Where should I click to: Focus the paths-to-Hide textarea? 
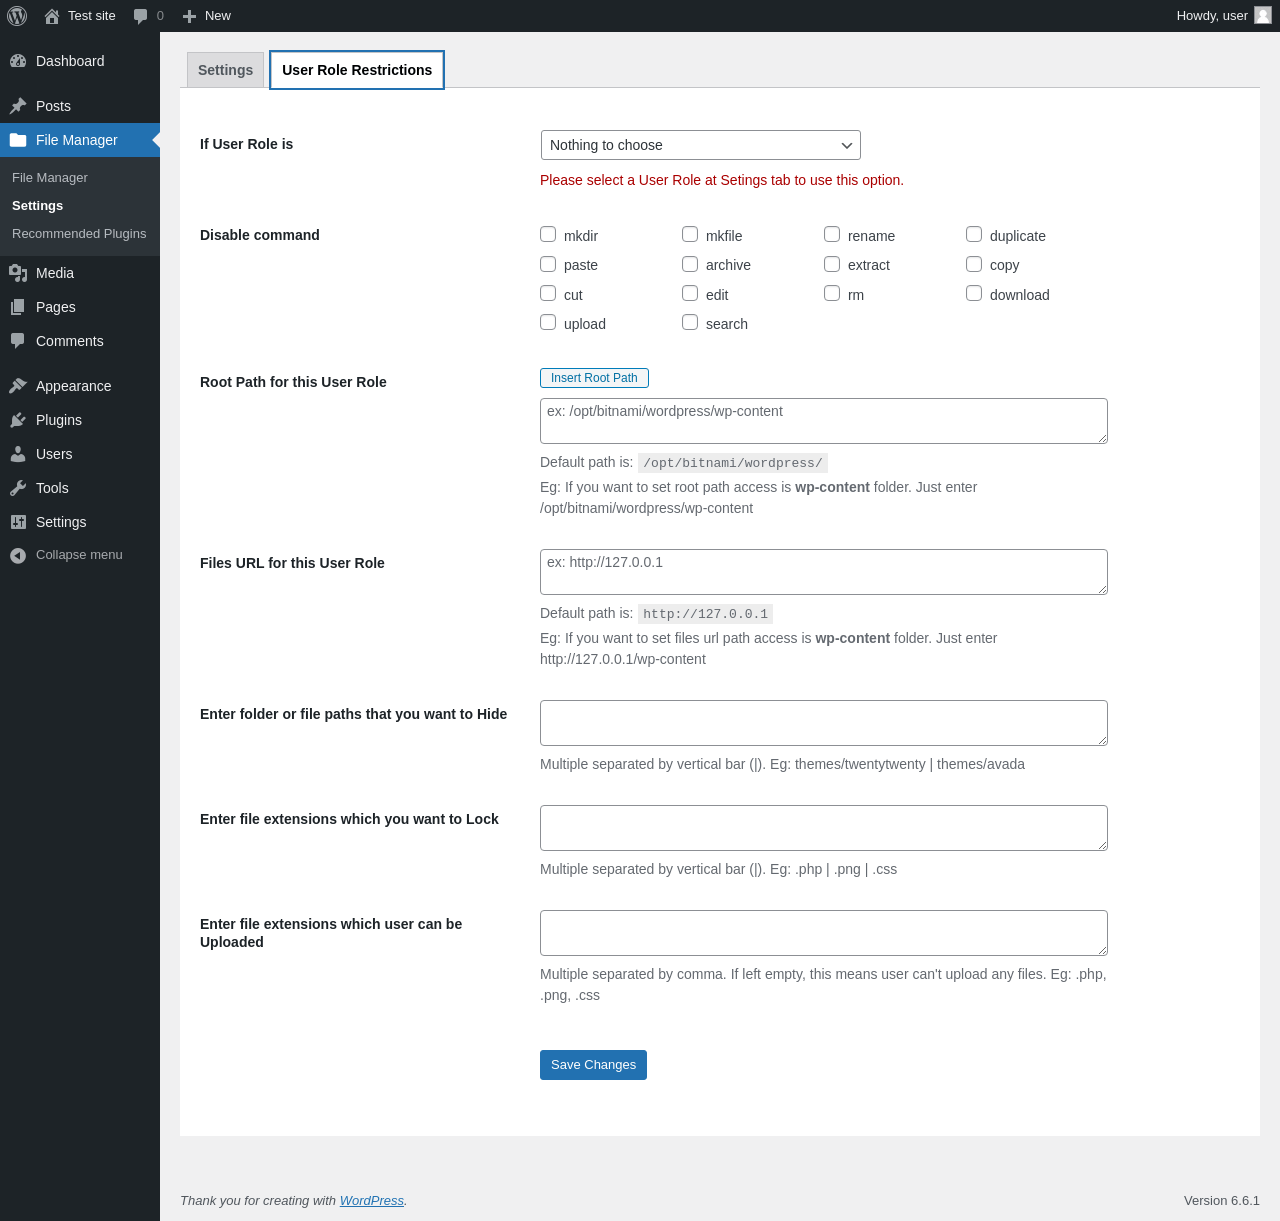point(824,723)
